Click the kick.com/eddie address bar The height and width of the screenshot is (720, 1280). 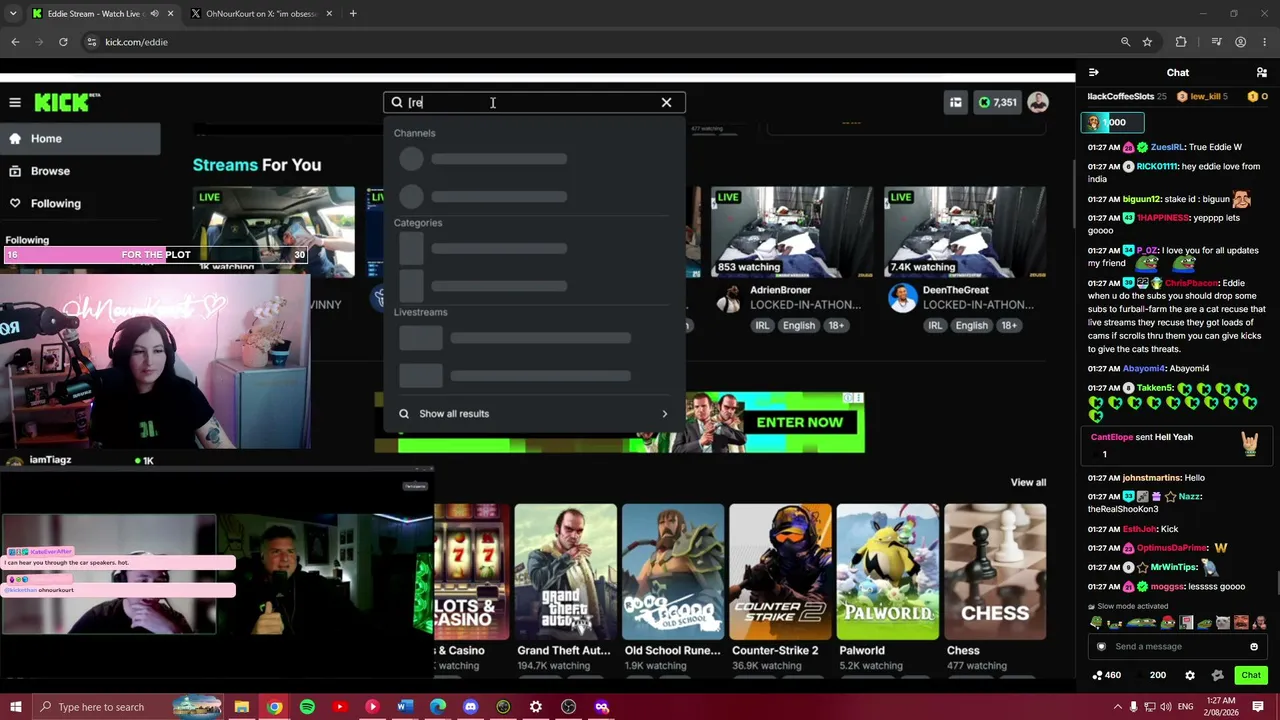pyautogui.click(x=600, y=42)
